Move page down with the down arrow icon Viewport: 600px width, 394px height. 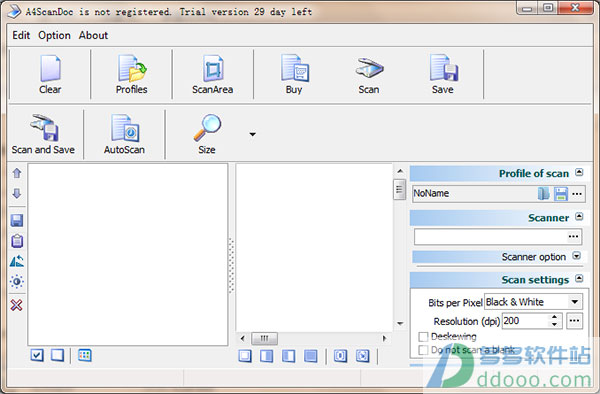17,193
